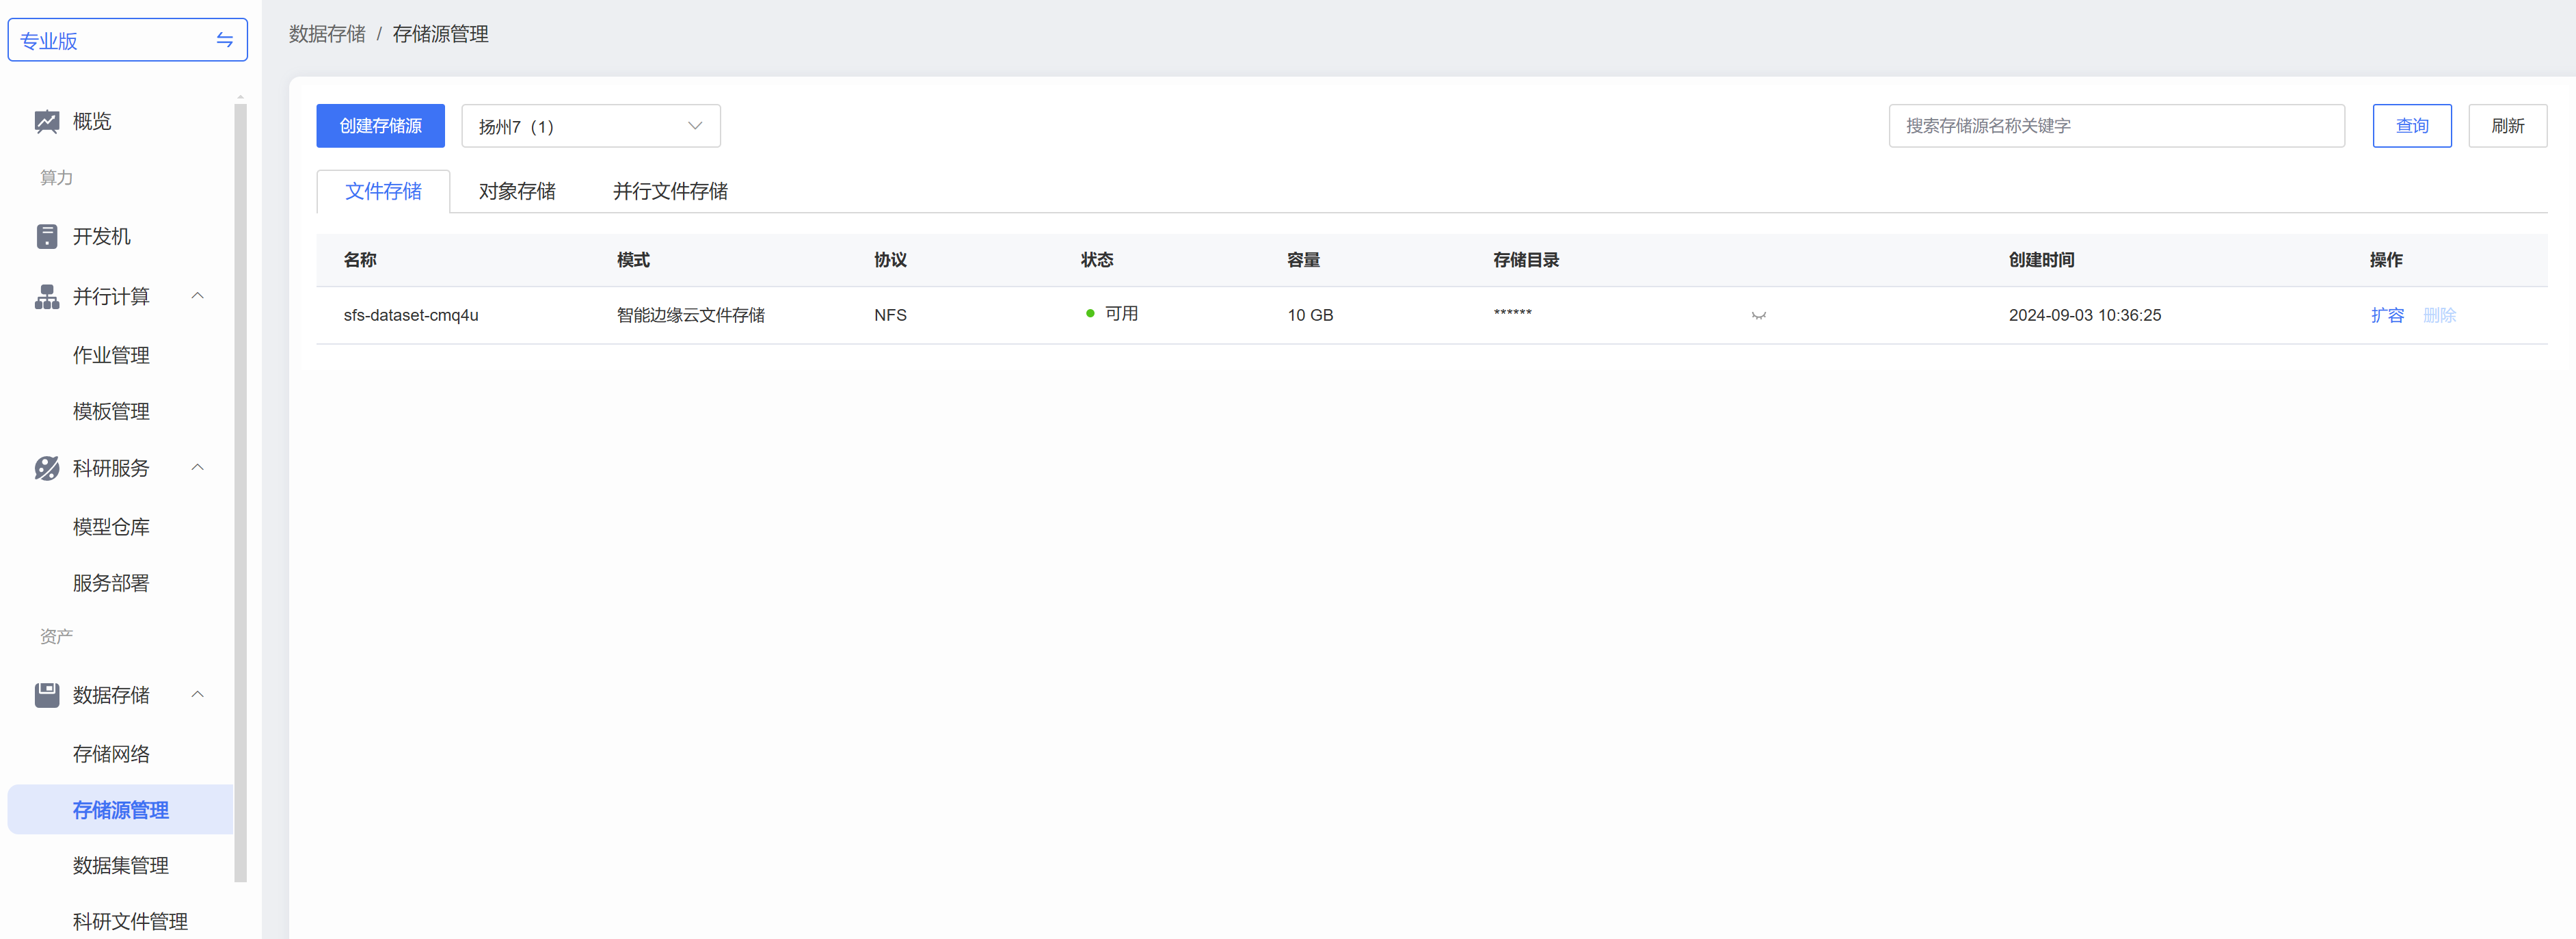Viewport: 2576px width, 939px height.
Task: Click the 可用 status cell
Action: click(1112, 314)
